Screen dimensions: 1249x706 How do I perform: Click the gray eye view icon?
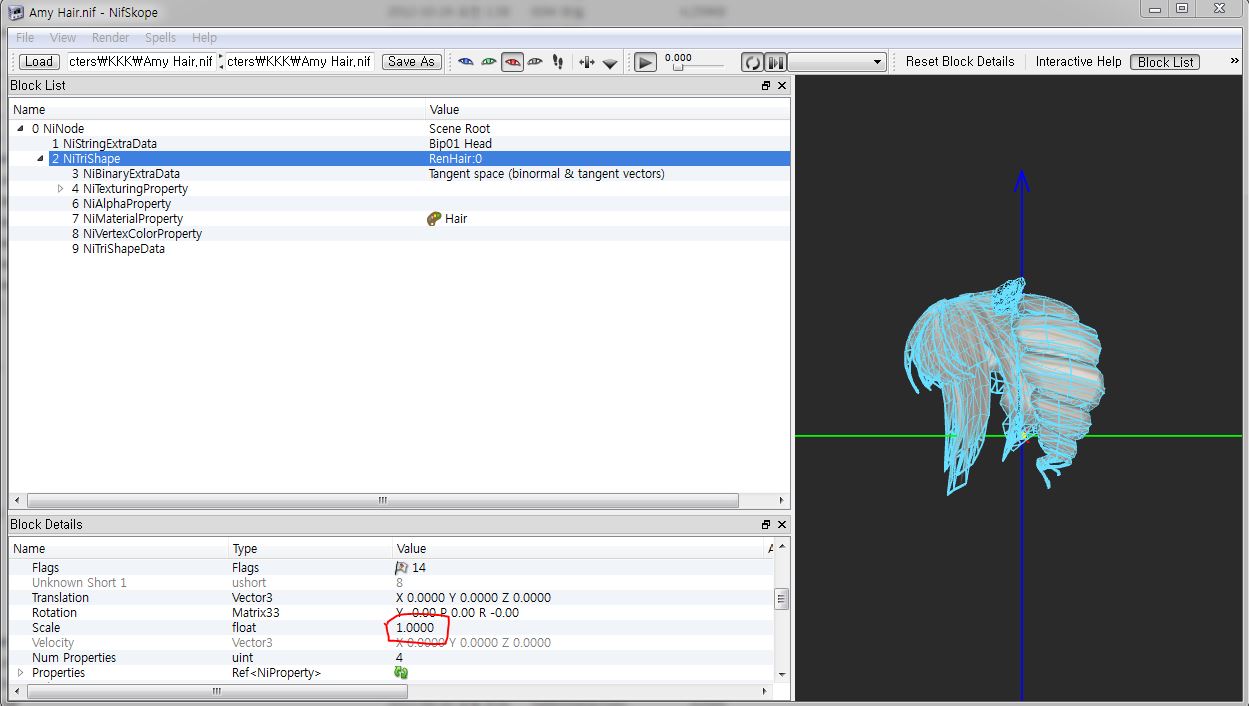pos(535,62)
